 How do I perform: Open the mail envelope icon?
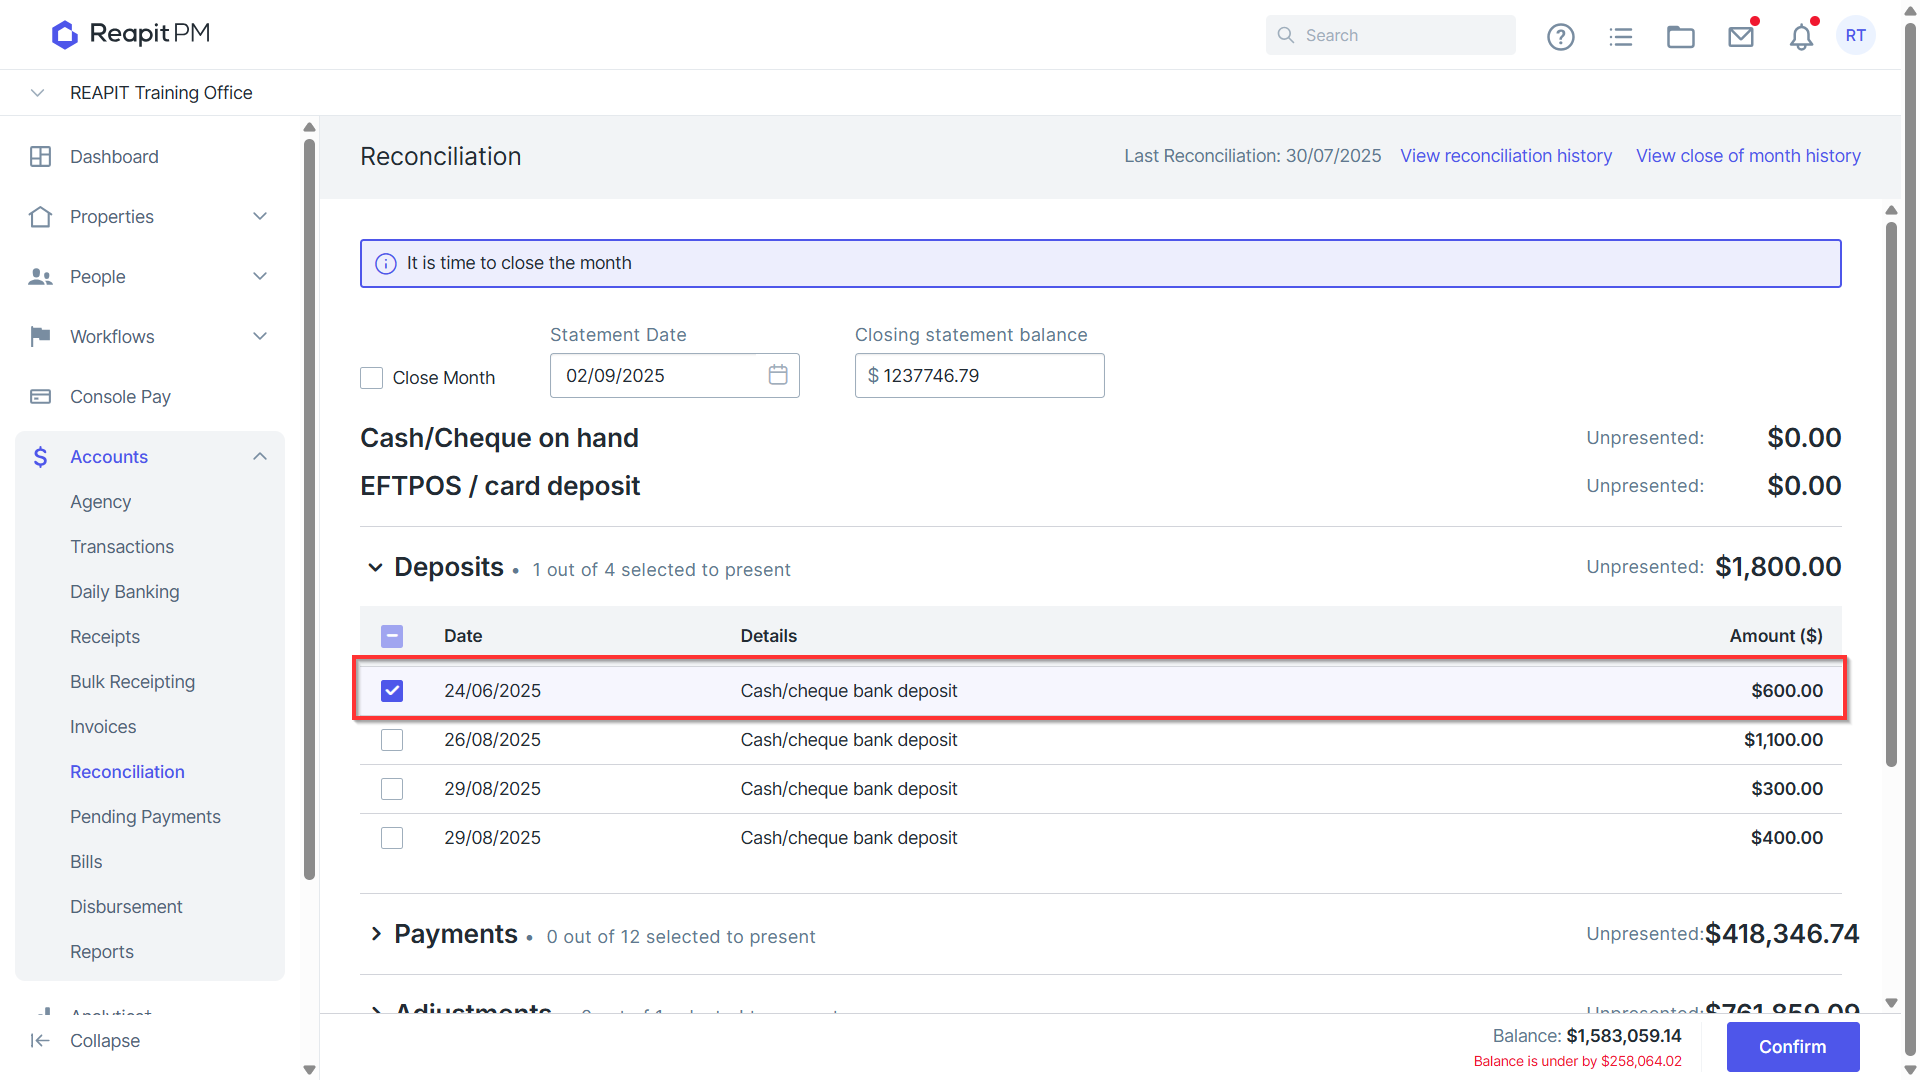pyautogui.click(x=1741, y=36)
